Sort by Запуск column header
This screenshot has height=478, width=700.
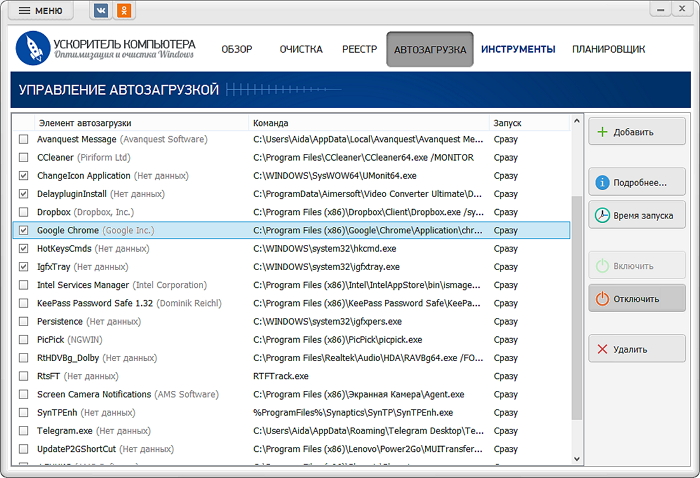pyautogui.click(x=529, y=123)
